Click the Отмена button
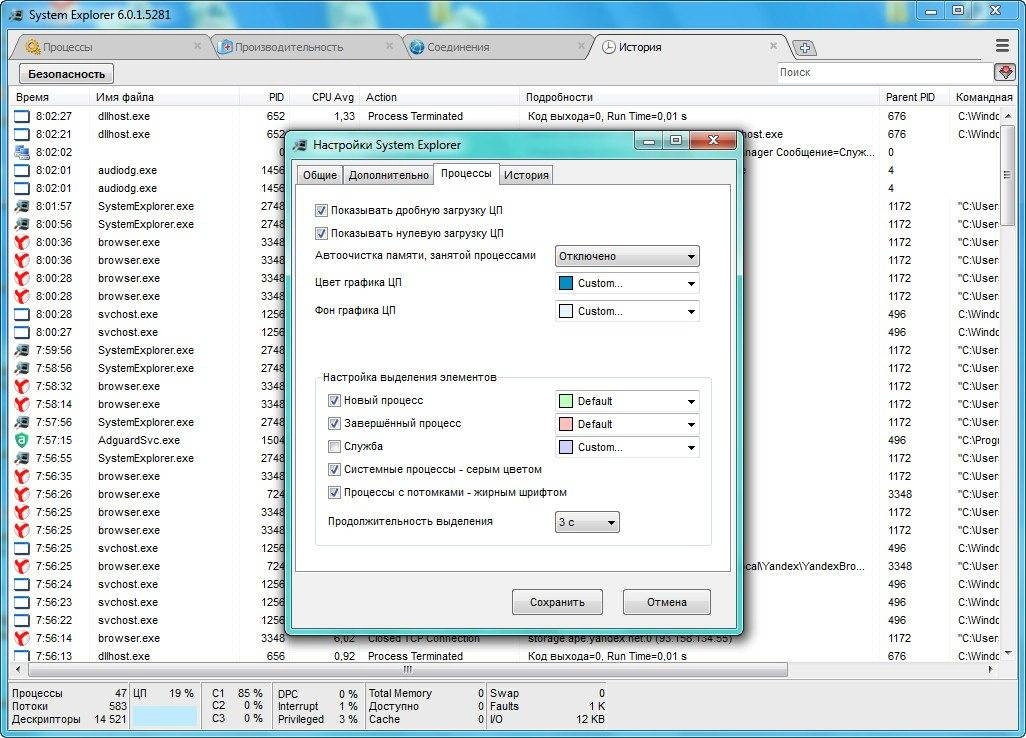This screenshot has width=1026, height=738. 666,602
